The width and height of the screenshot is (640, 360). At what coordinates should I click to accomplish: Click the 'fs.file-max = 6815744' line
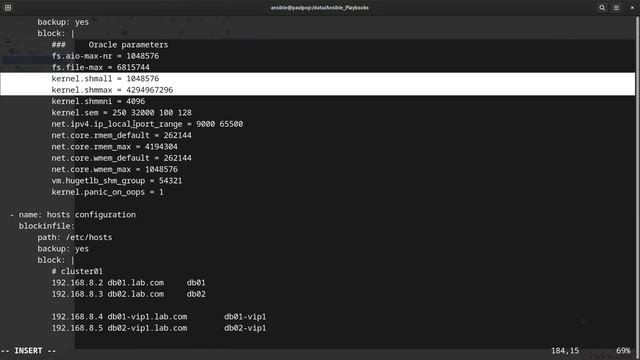pos(100,67)
